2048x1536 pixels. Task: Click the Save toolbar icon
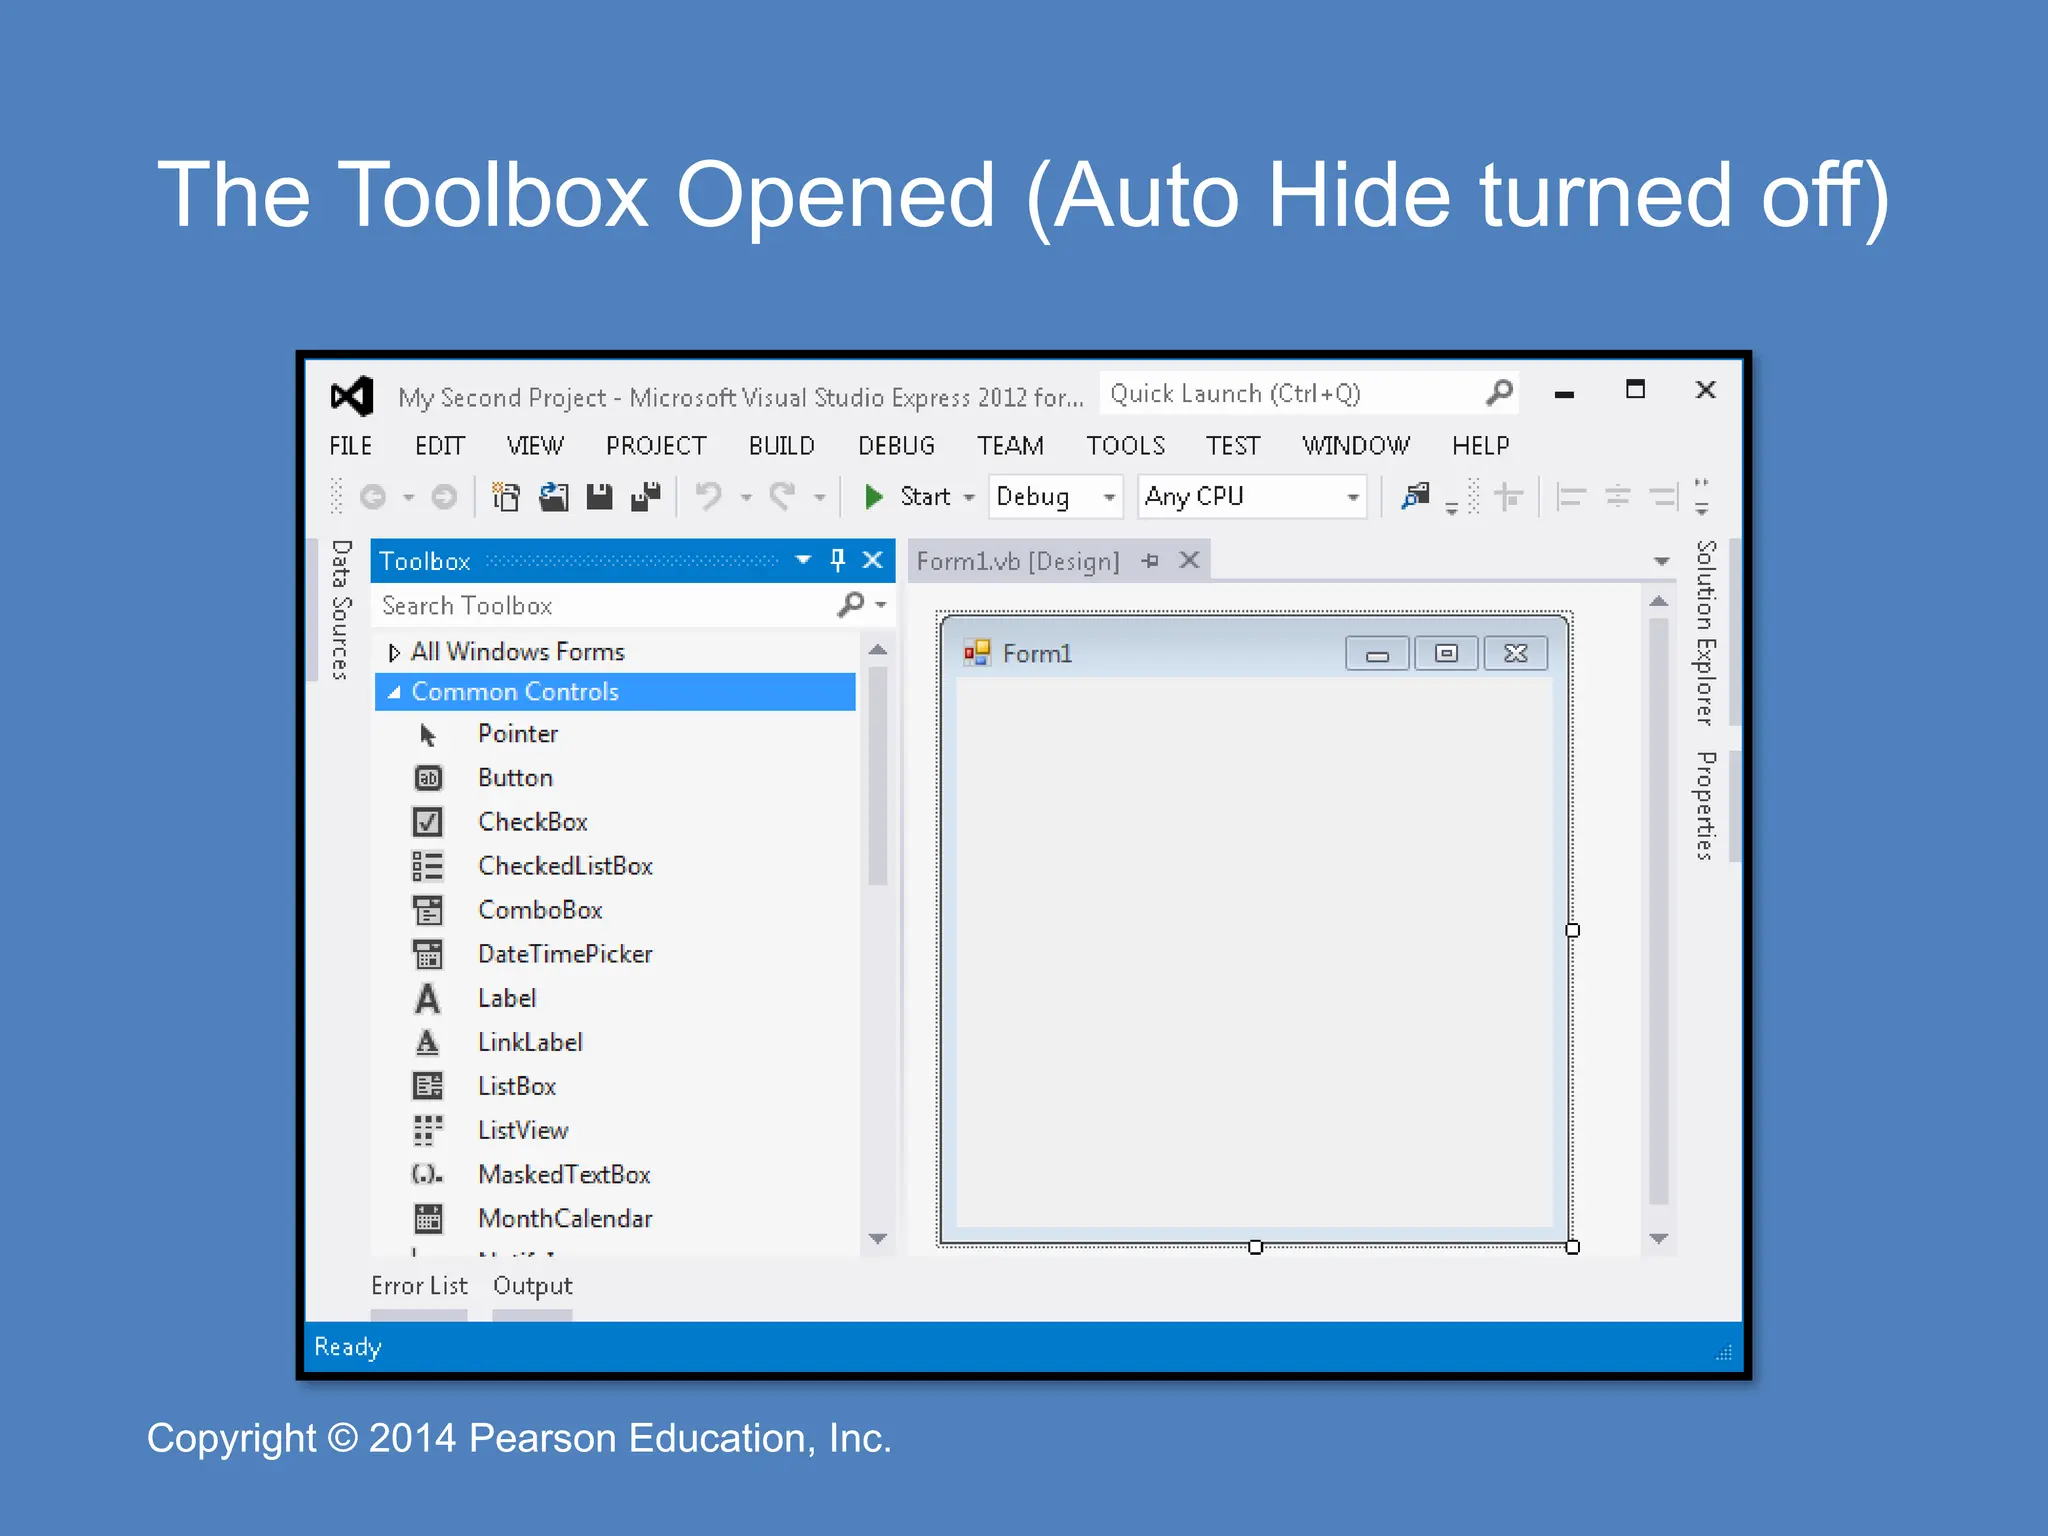[599, 497]
